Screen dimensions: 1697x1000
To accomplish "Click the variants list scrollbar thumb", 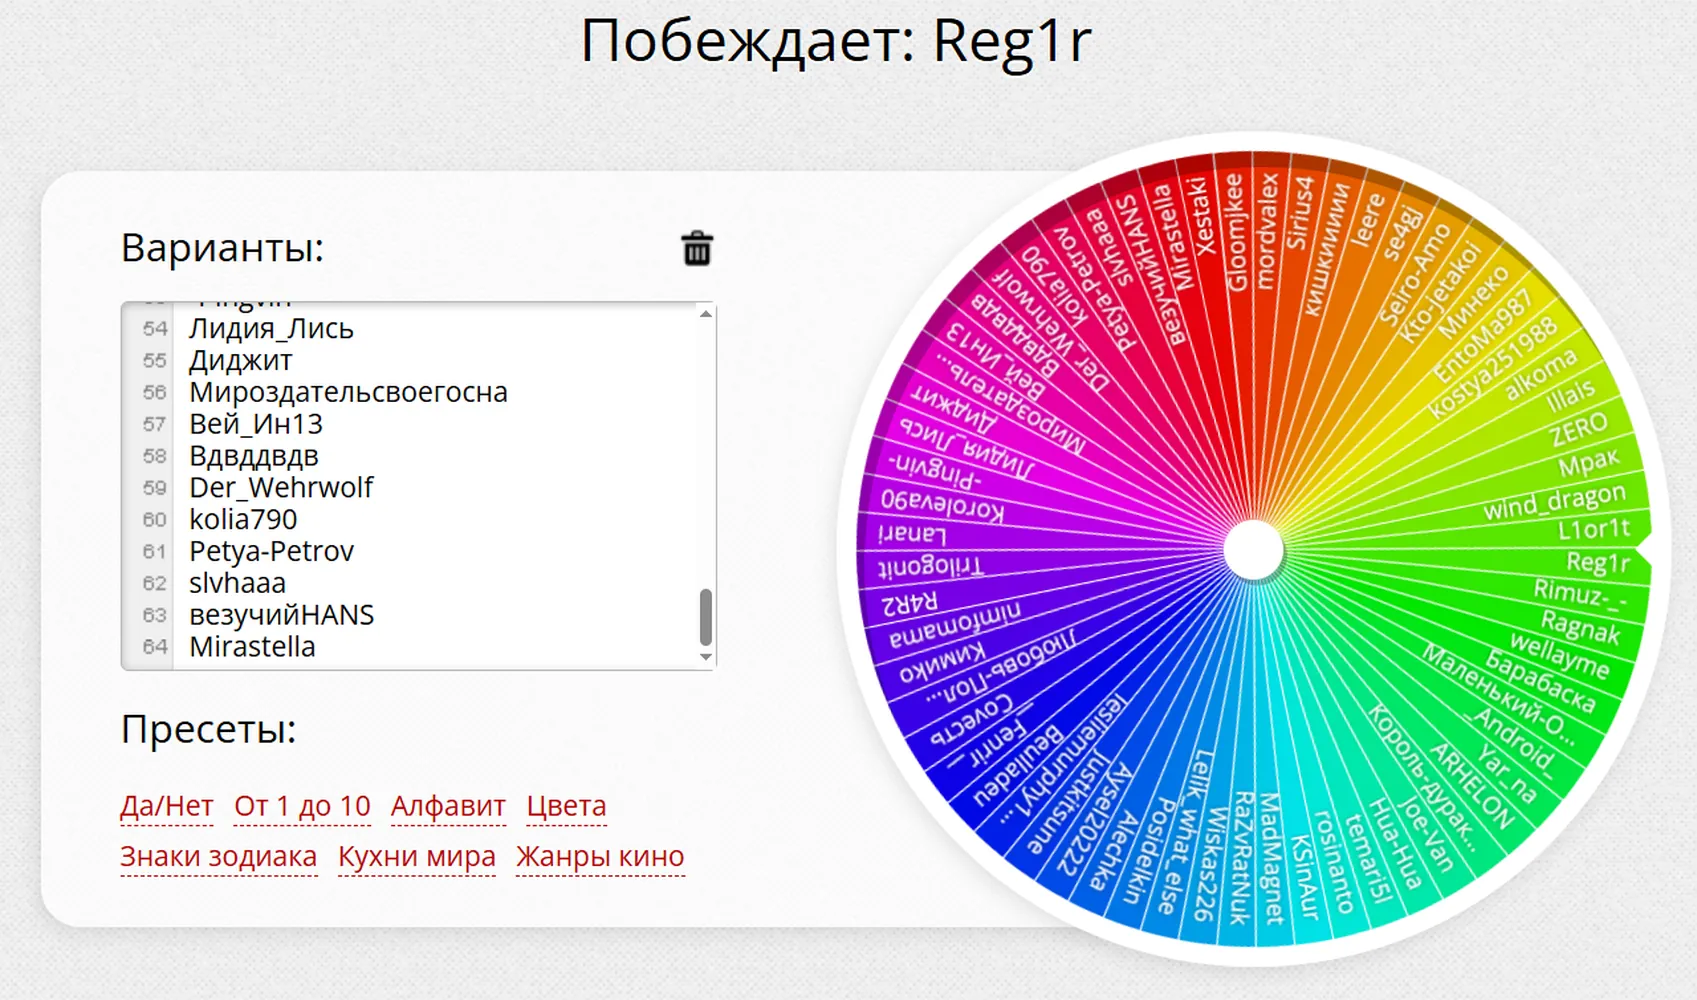I will pos(706,617).
